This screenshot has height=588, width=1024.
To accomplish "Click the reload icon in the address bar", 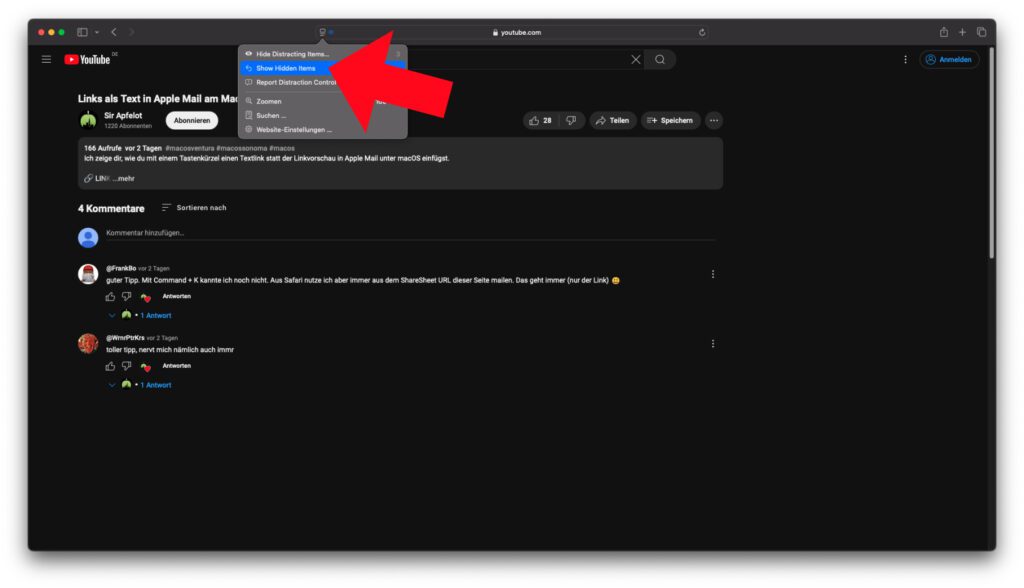I will point(703,31).
